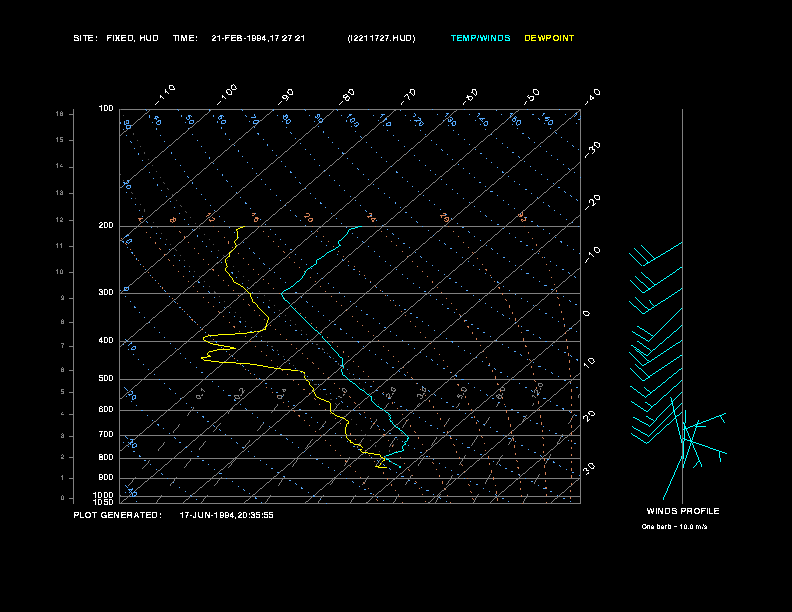Image resolution: width=792 pixels, height=612 pixels.
Task: Click the -110 isotherm label on top
Action: (165, 95)
